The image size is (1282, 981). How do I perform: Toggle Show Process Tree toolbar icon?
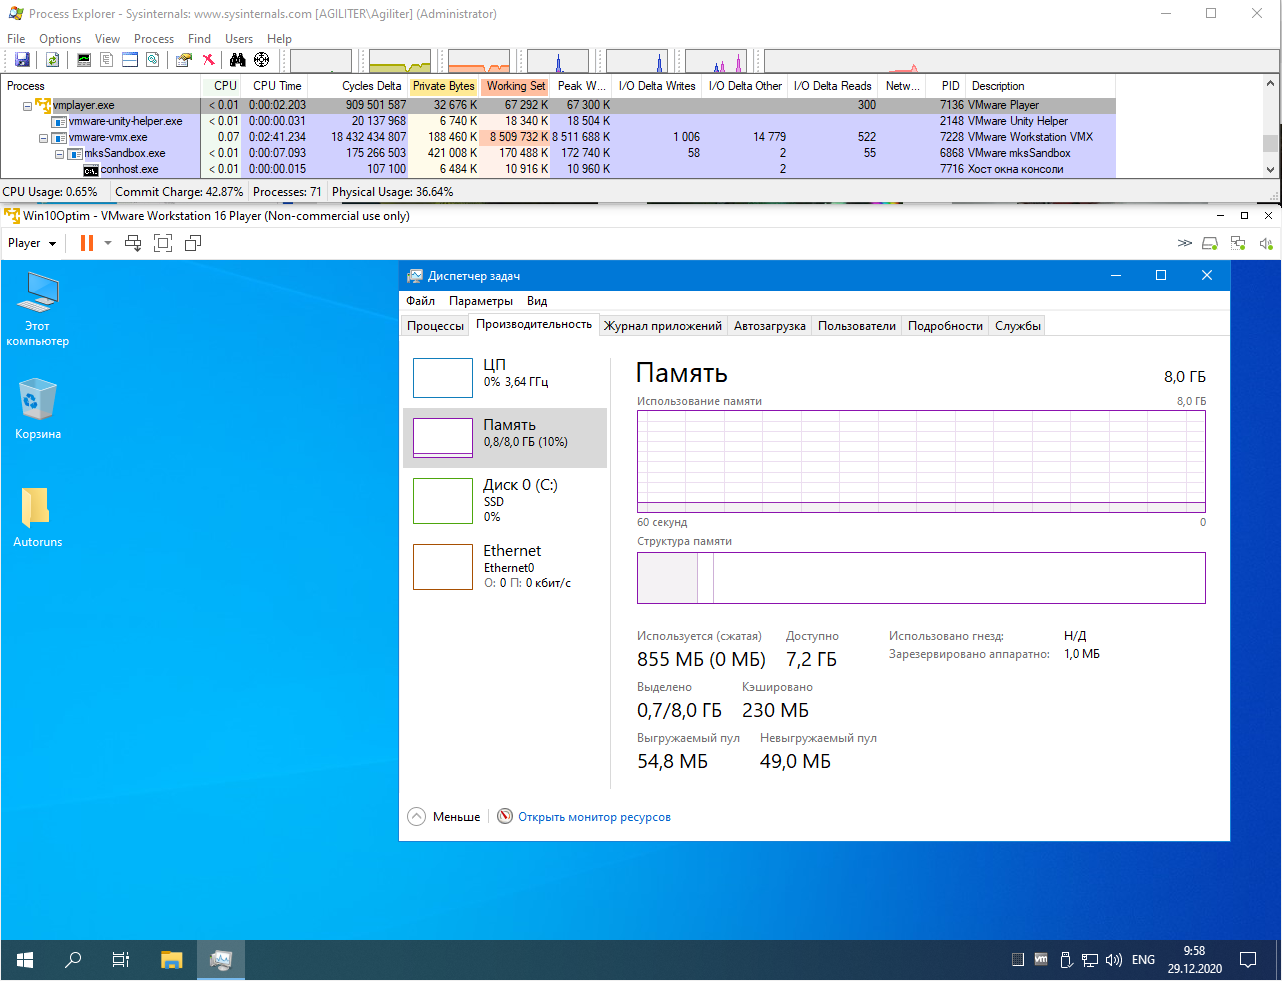click(x=106, y=60)
